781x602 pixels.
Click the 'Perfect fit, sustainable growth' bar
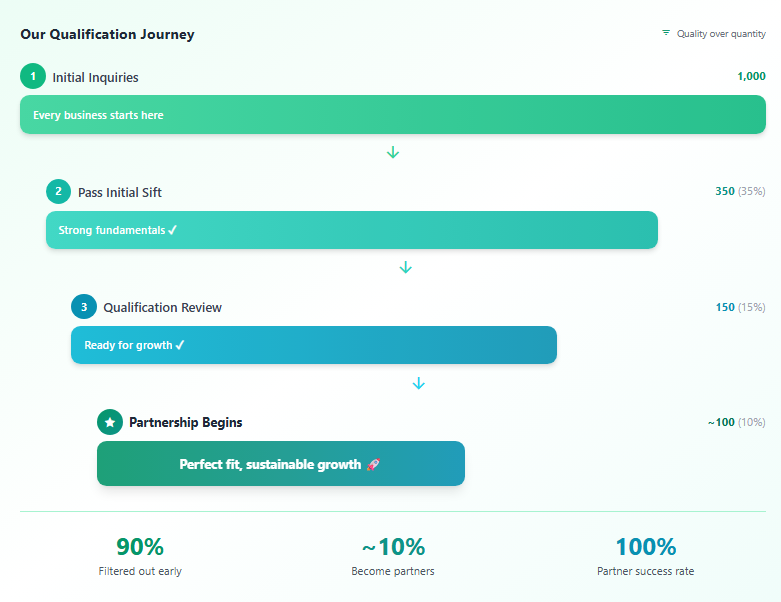(x=280, y=464)
